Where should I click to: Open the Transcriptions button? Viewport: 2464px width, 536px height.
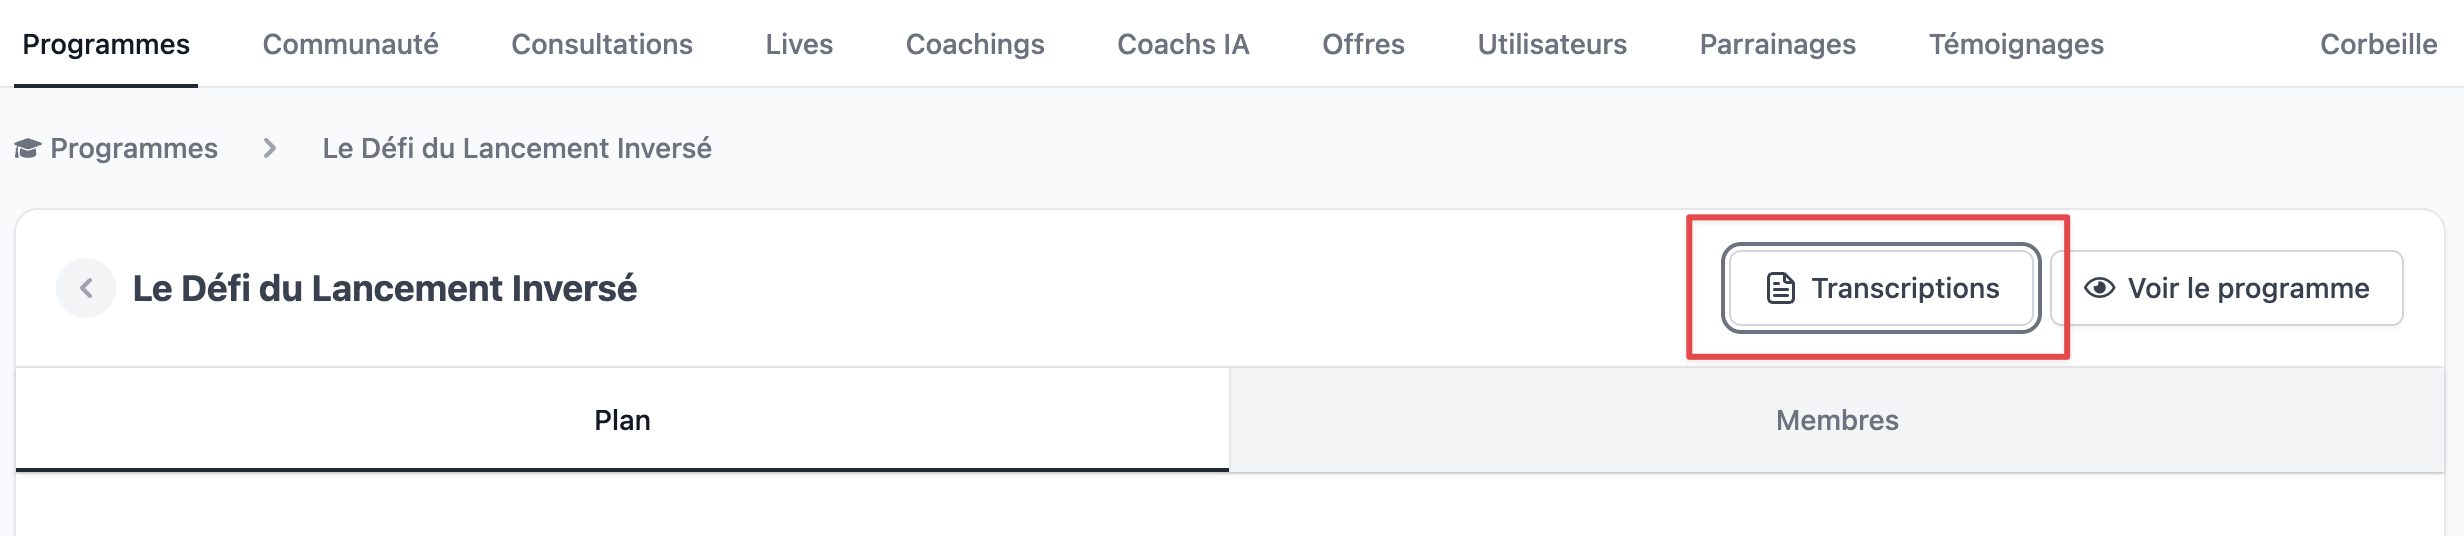tap(1880, 288)
